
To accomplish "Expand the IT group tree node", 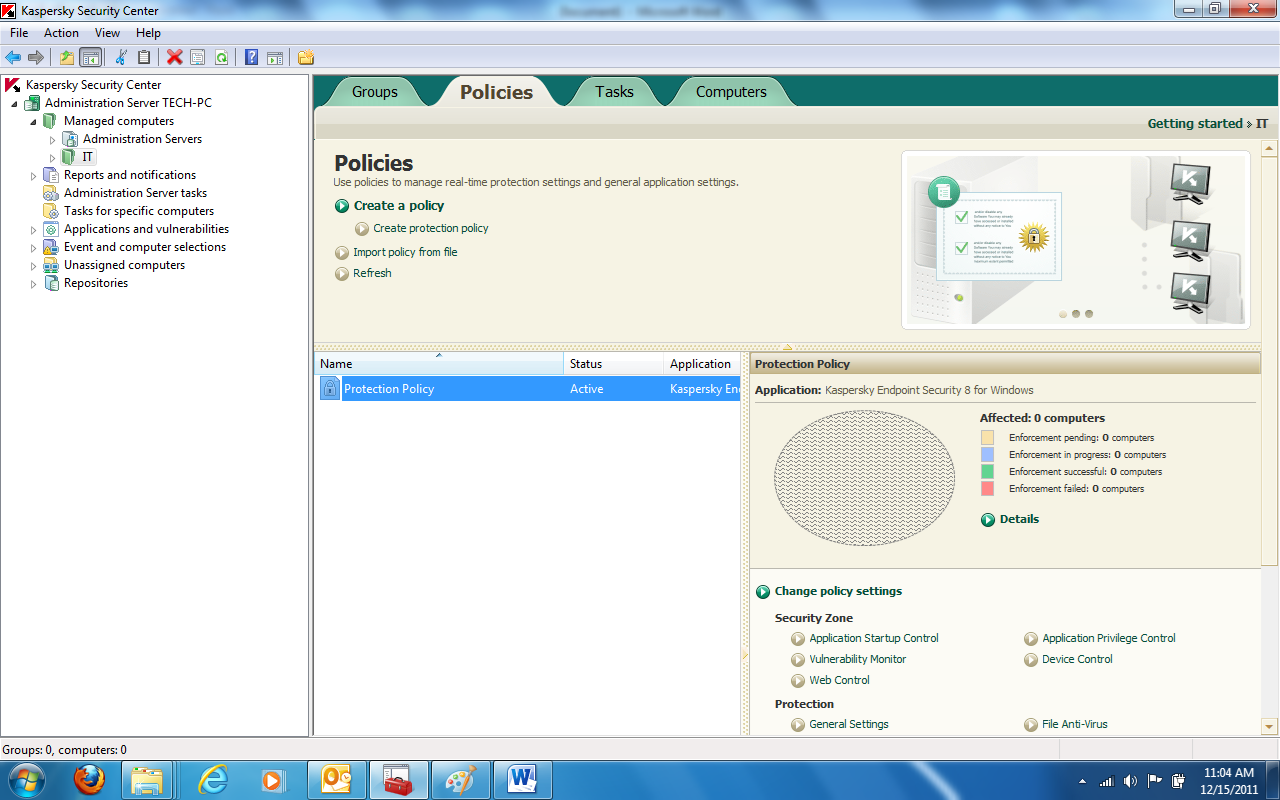I will coord(53,158).
